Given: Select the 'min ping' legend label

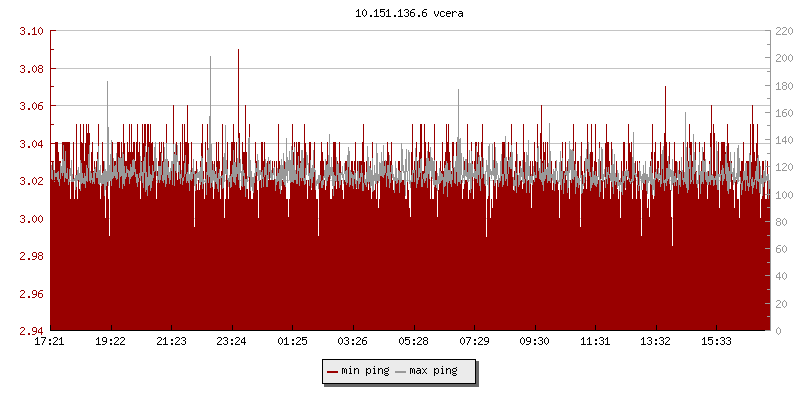Looking at the screenshot, I should pos(365,371).
